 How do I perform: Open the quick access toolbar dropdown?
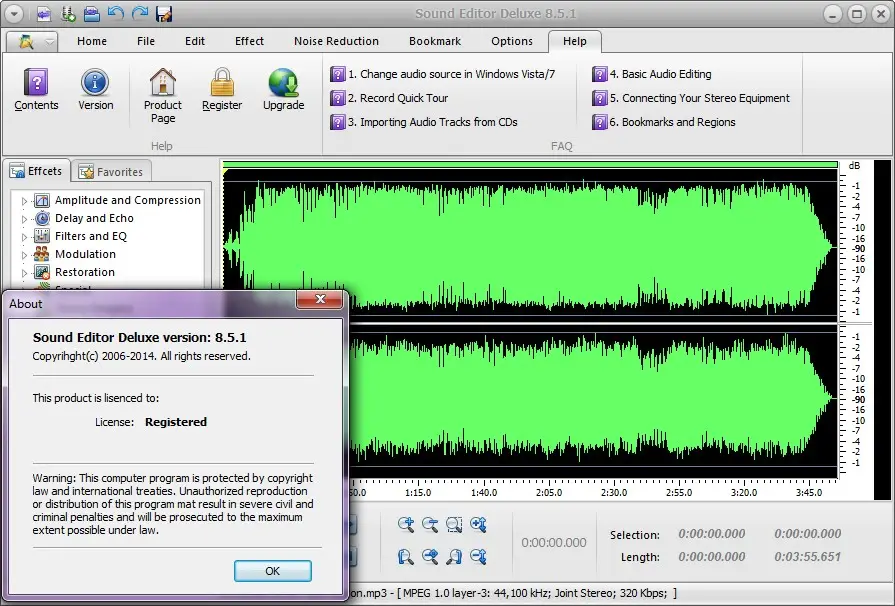click(14, 13)
